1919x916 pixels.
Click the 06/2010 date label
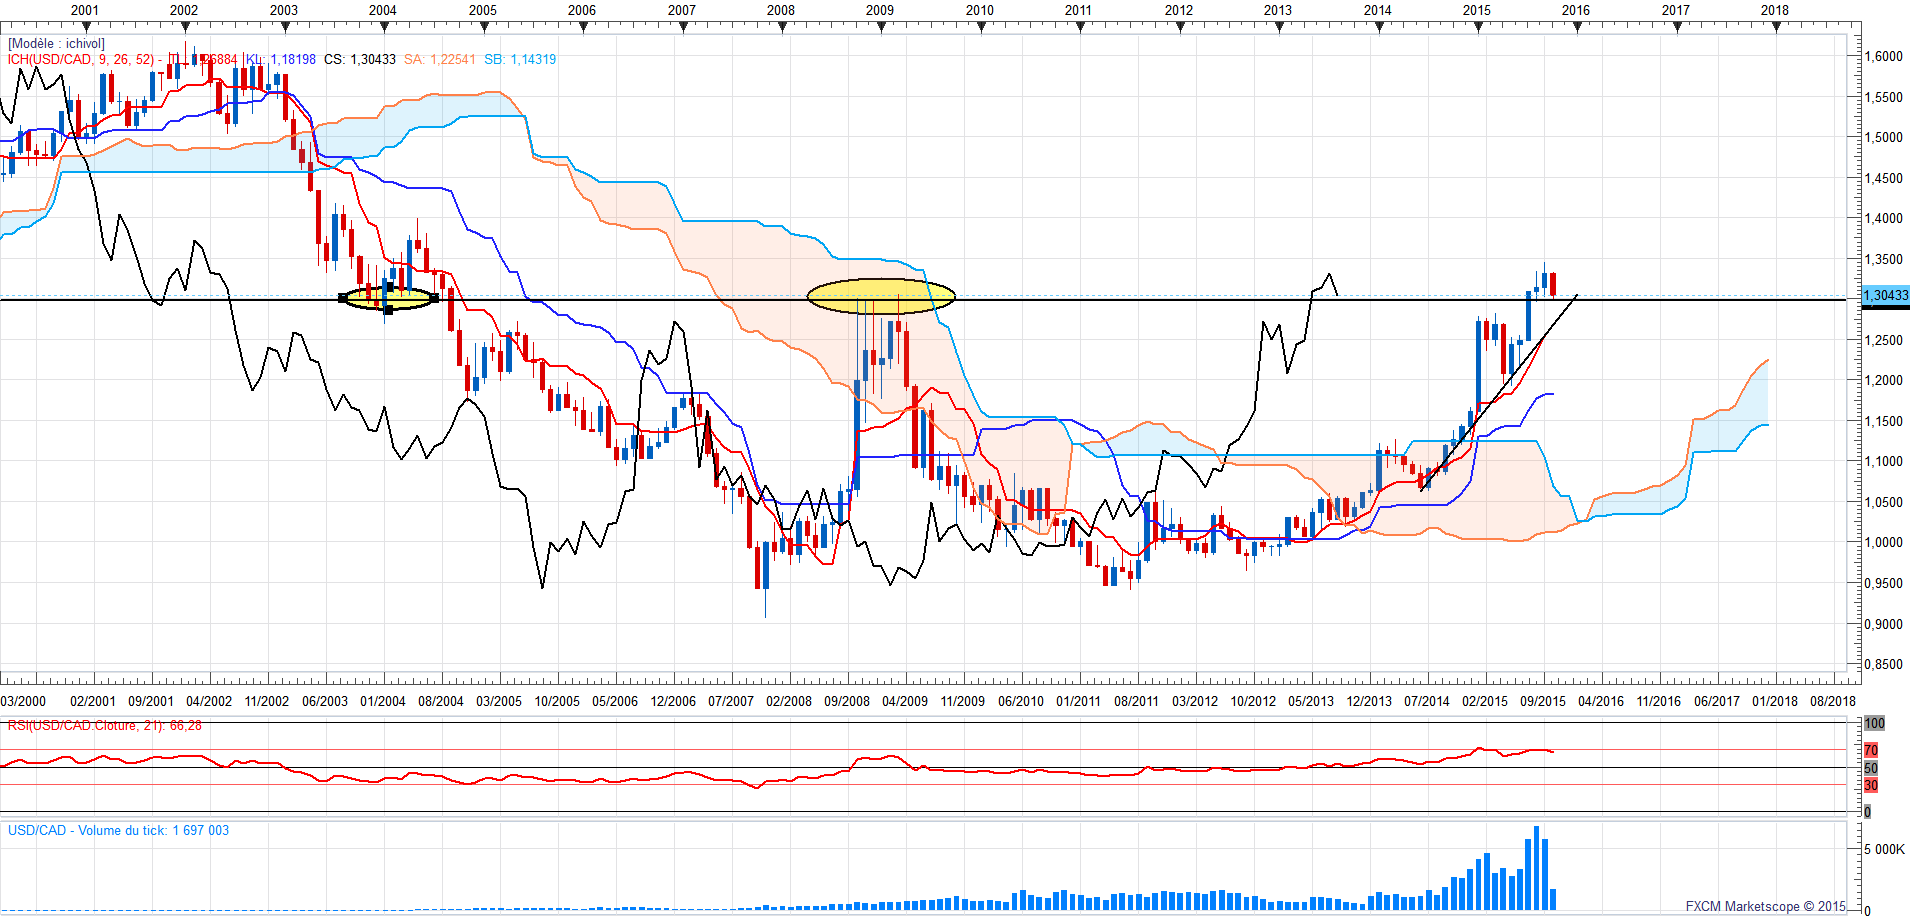[1021, 701]
